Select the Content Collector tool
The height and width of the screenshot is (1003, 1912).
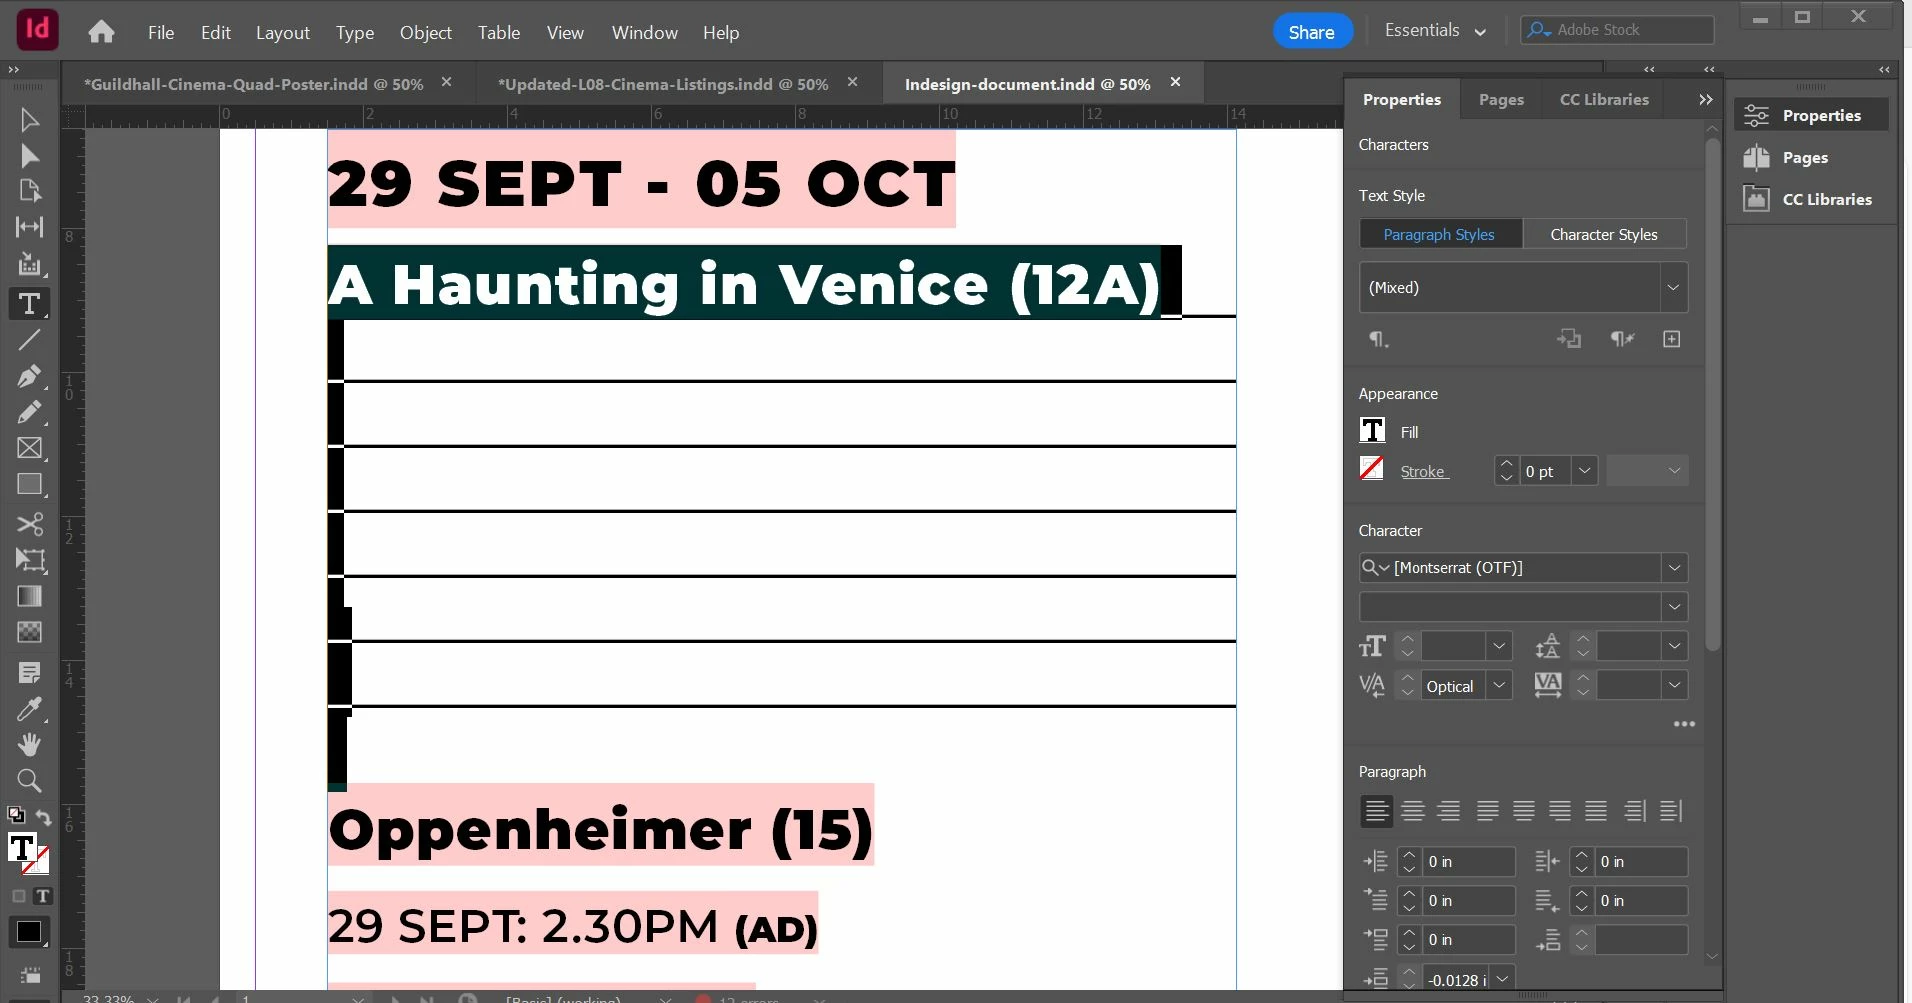tap(29, 264)
